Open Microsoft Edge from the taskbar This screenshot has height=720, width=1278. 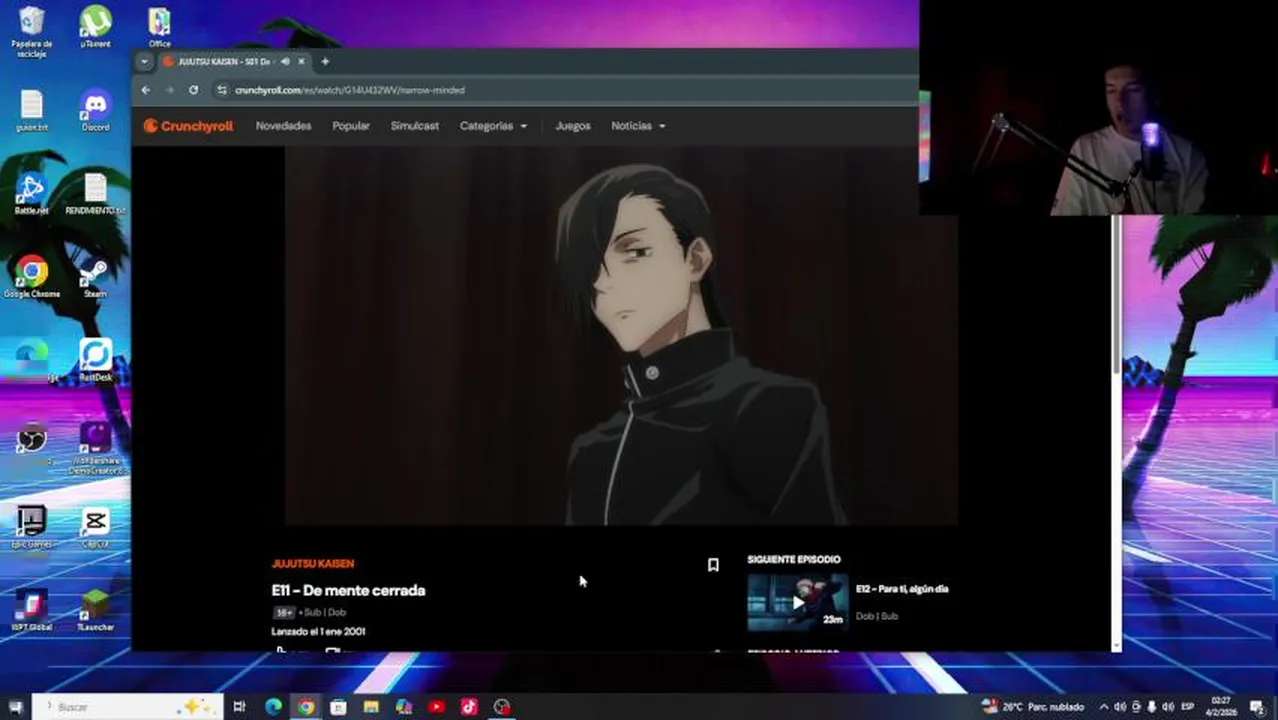click(x=273, y=707)
